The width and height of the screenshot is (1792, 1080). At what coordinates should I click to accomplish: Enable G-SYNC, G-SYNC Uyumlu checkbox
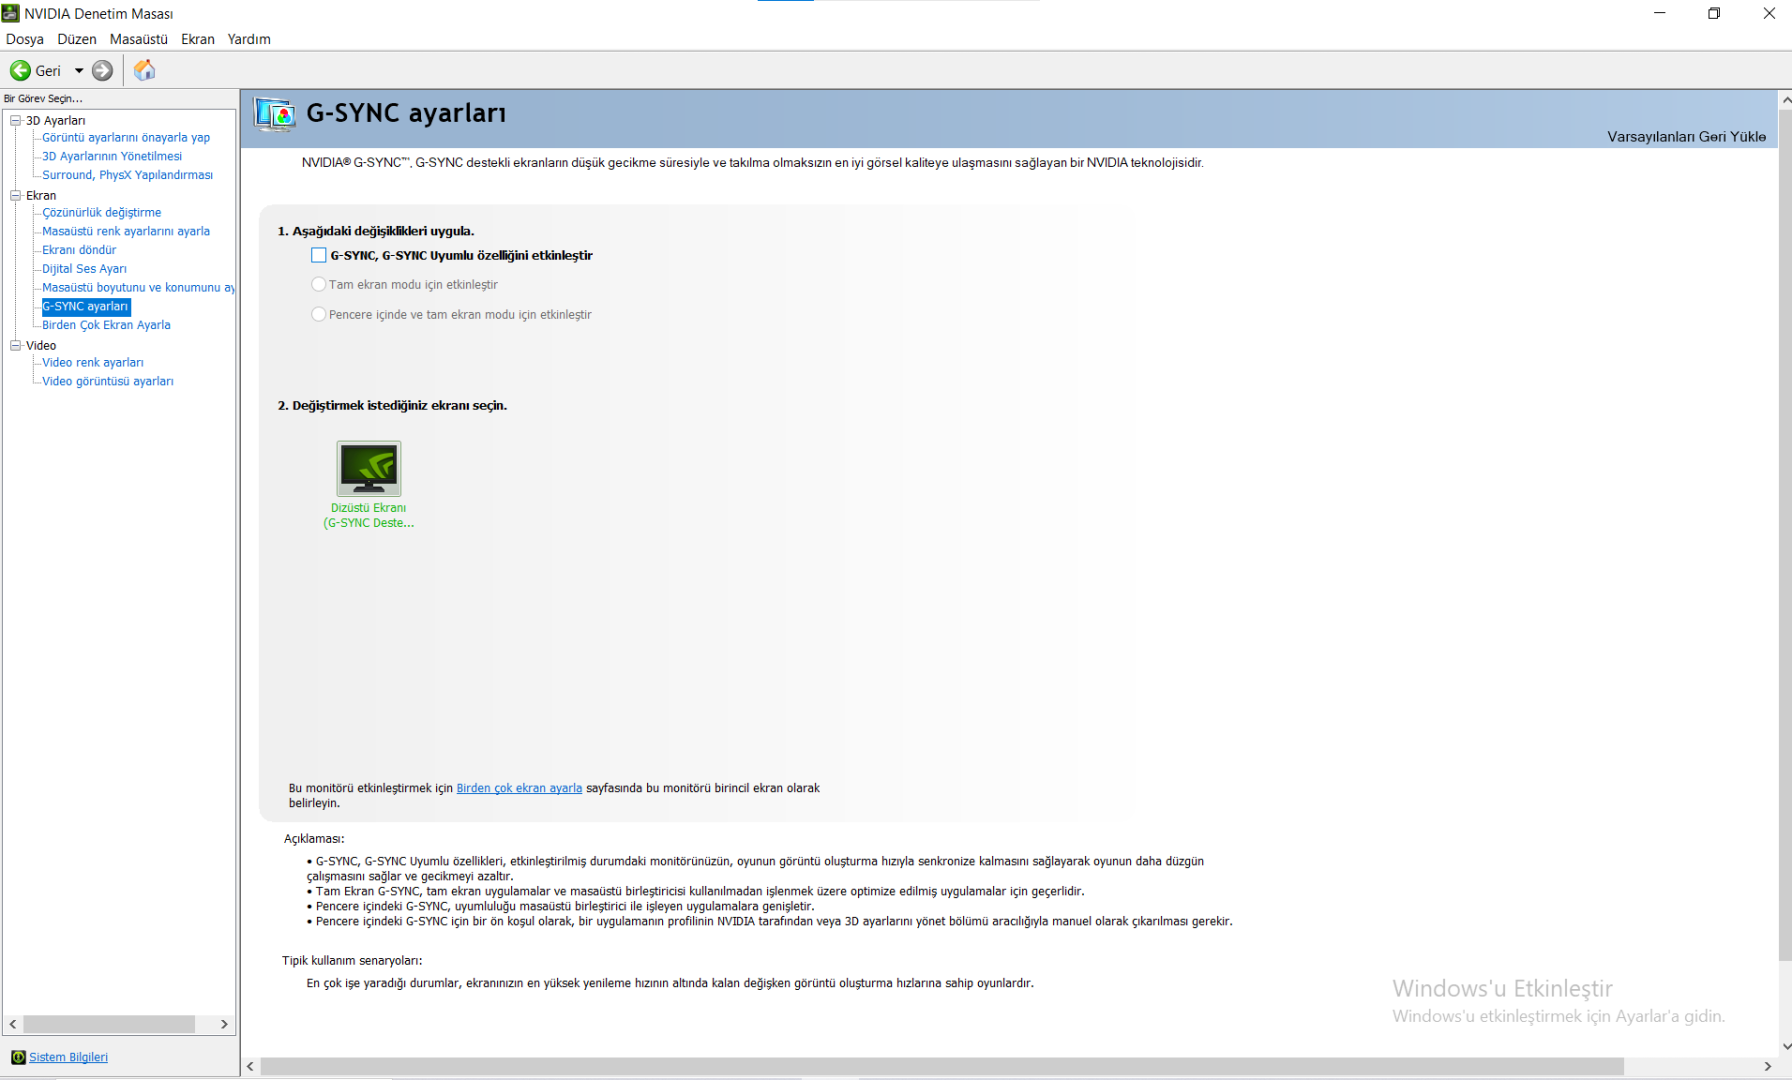tap(318, 255)
